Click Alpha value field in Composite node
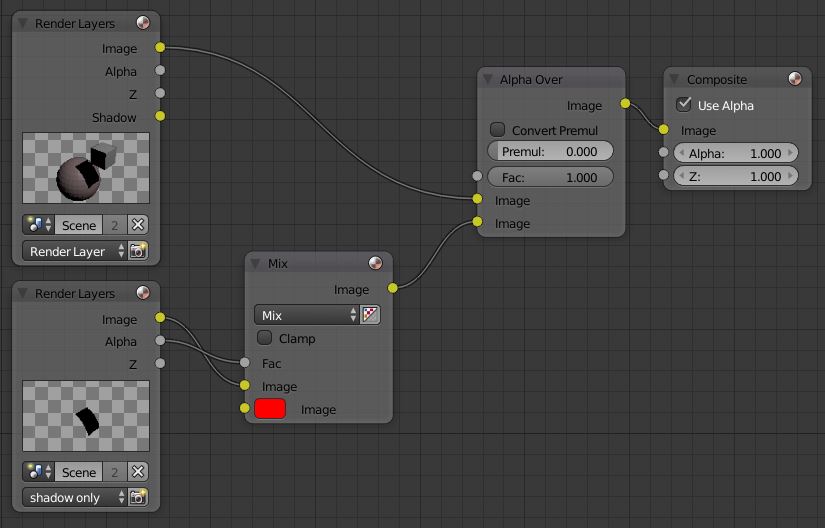Image resolution: width=825 pixels, height=528 pixels. click(736, 153)
